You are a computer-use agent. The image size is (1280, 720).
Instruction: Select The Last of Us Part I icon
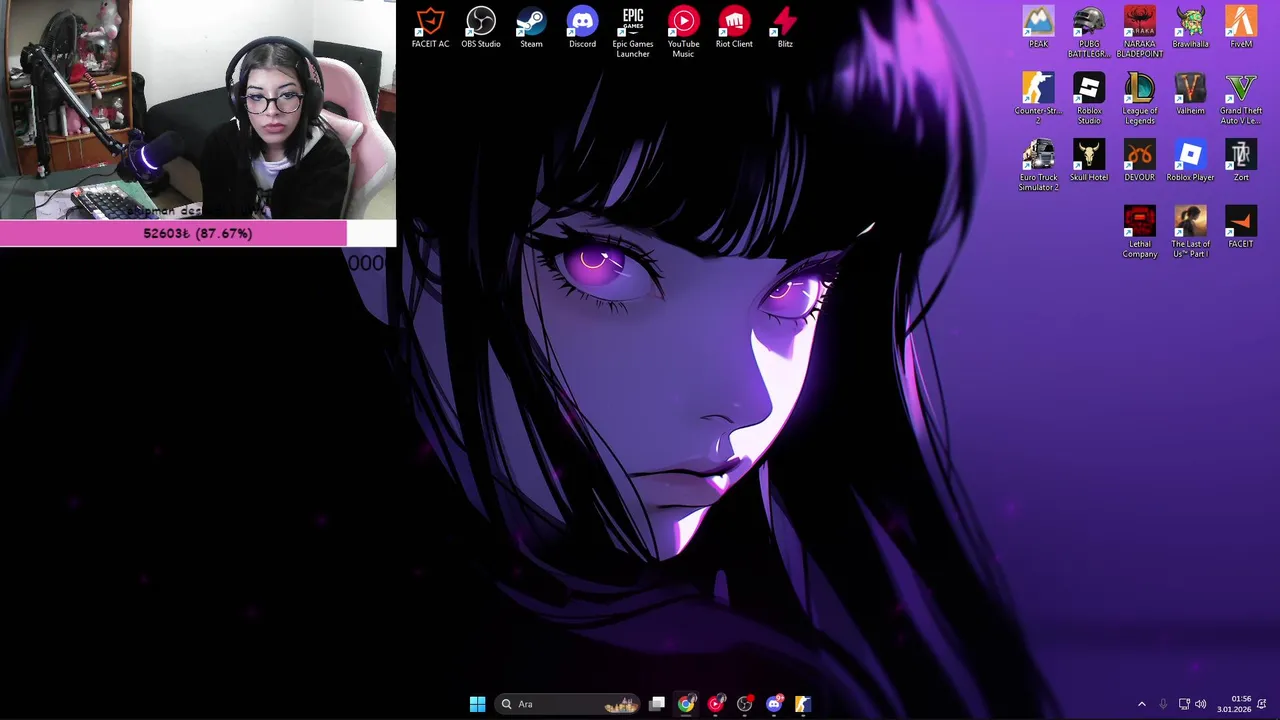click(1190, 231)
